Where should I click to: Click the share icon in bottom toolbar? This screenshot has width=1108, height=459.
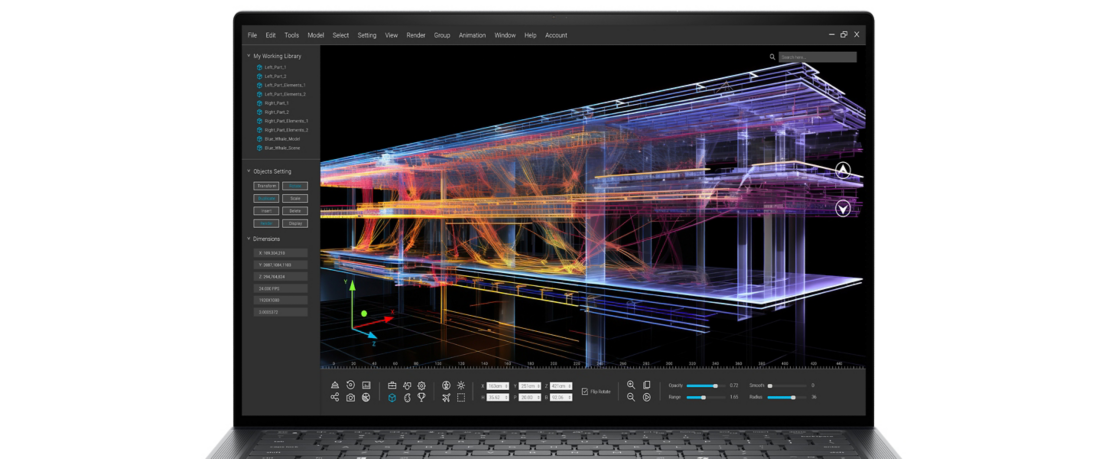coord(335,398)
